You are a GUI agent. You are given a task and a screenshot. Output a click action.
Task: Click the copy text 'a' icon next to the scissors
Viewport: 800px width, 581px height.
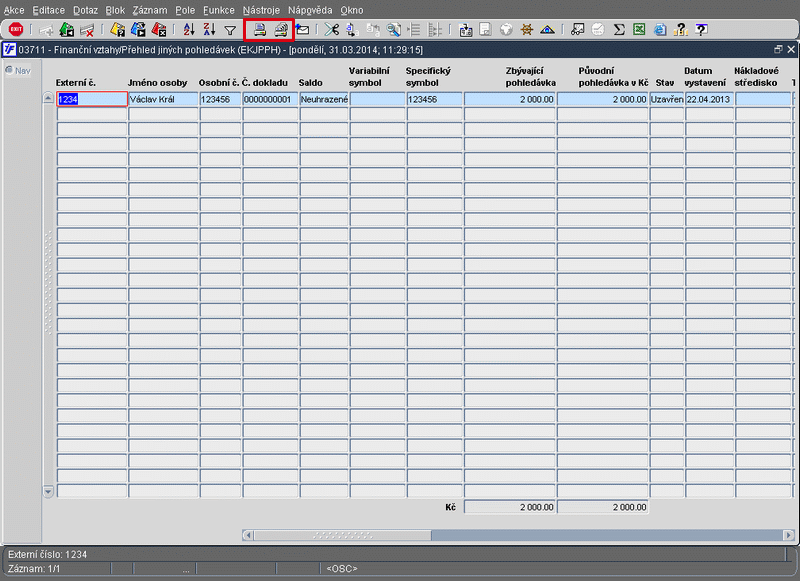[352, 30]
